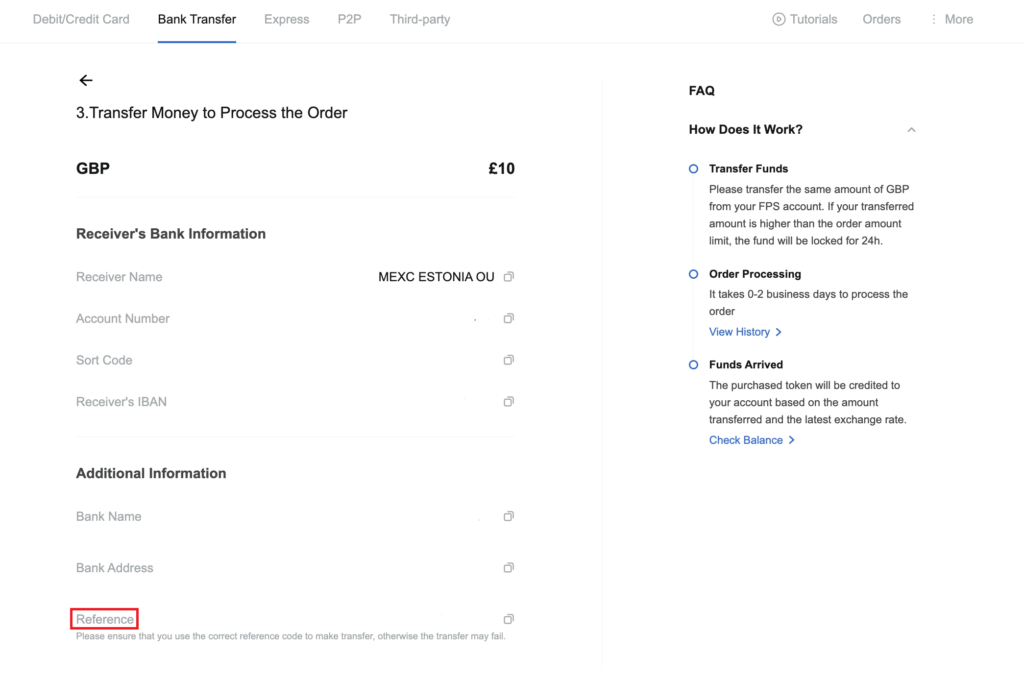
Task: Select the Bank Transfer tab
Action: (197, 20)
